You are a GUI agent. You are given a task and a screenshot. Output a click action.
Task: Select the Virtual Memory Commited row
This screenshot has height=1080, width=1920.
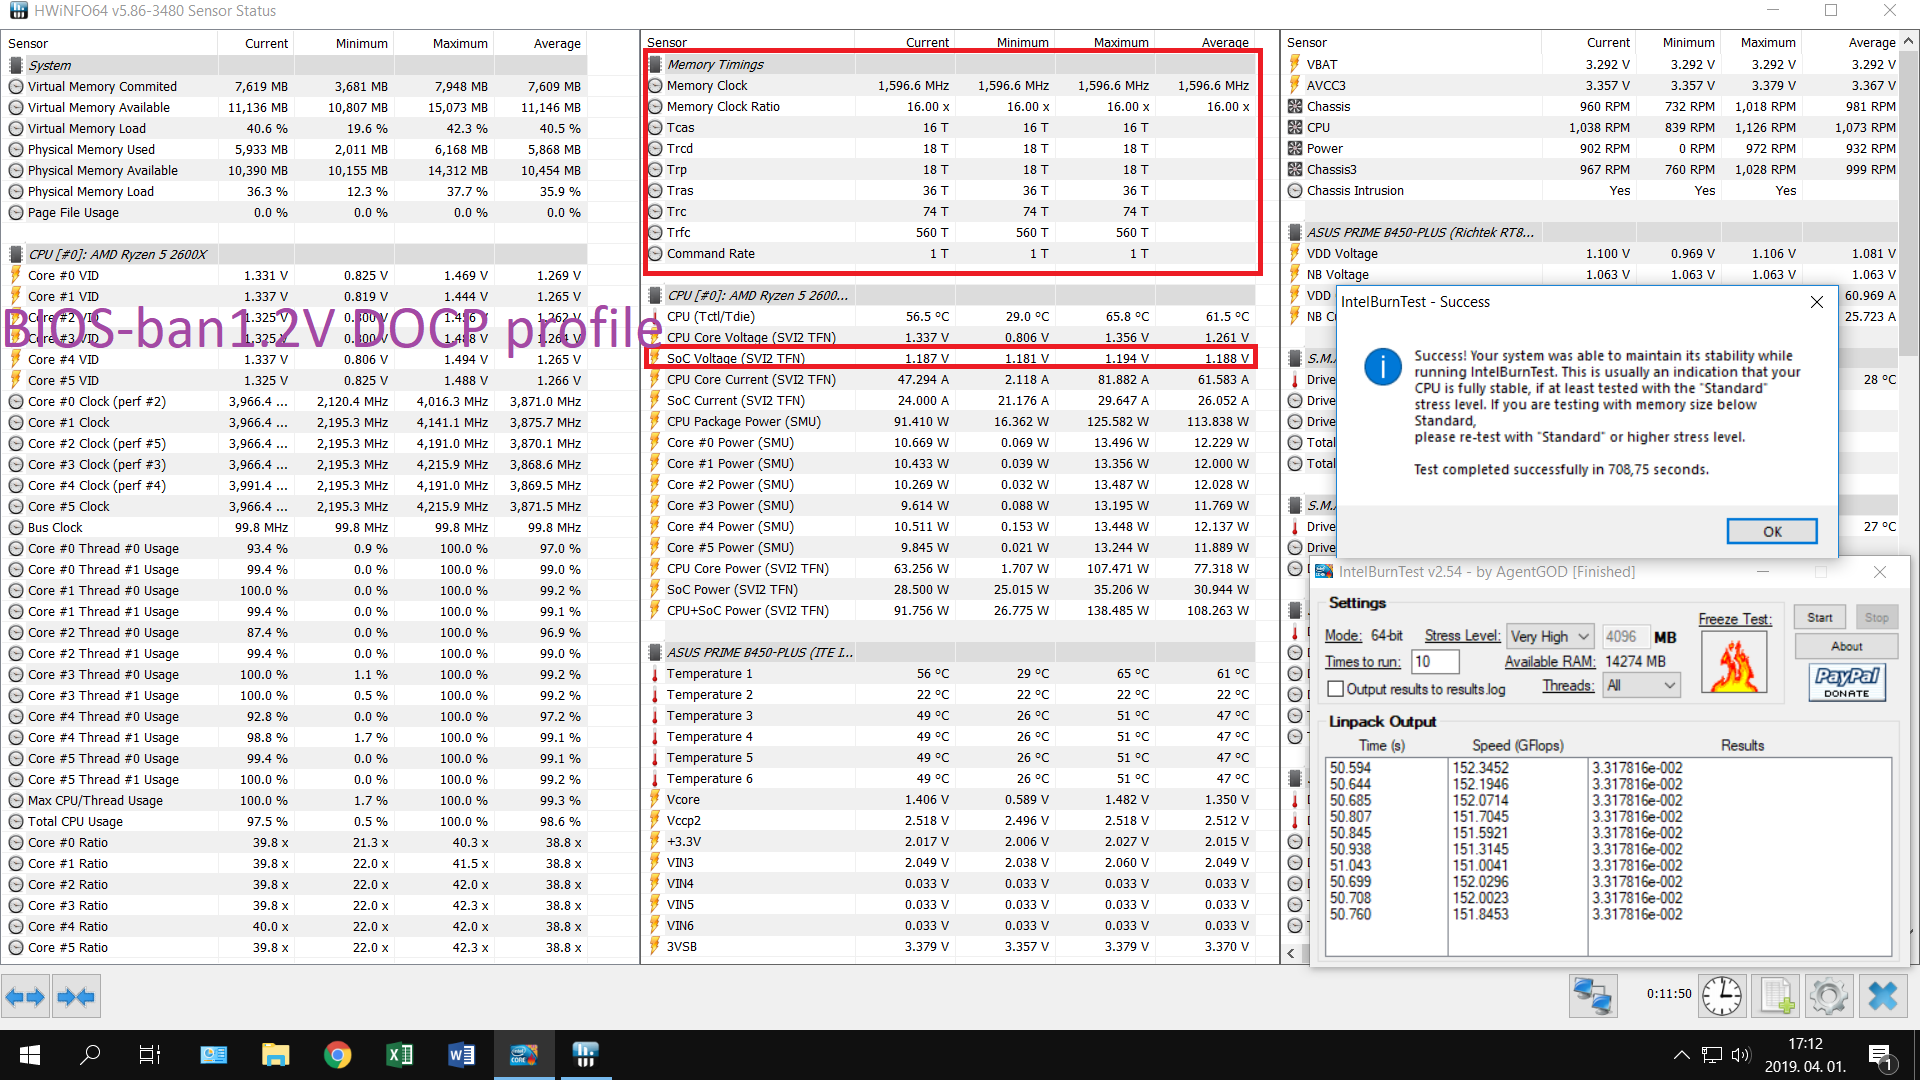[295, 87]
